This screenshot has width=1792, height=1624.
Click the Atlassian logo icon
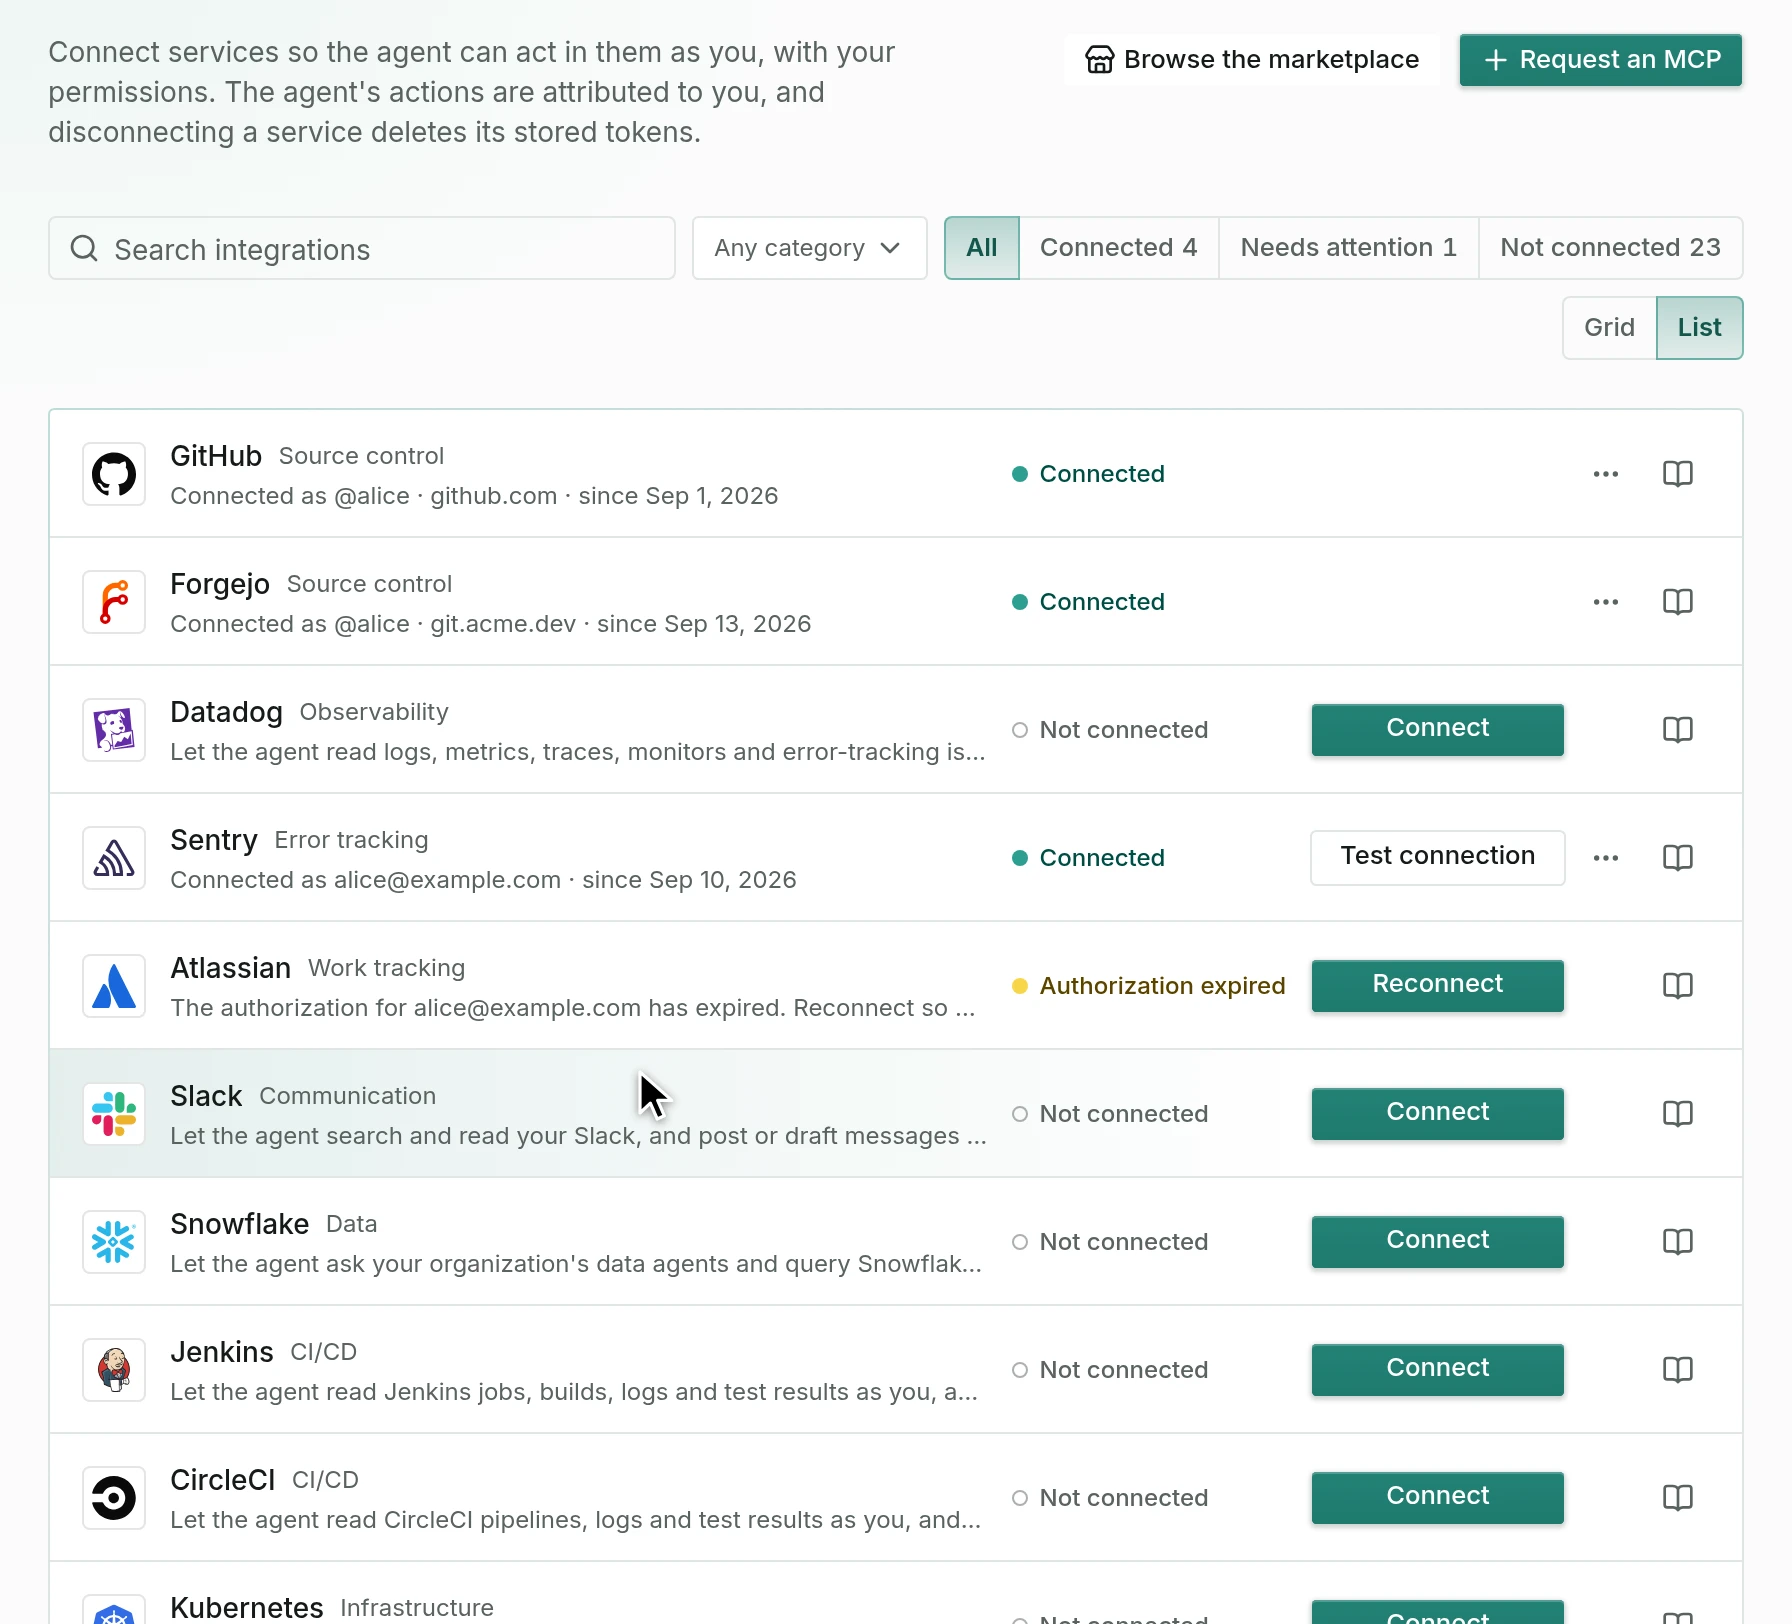coord(114,986)
